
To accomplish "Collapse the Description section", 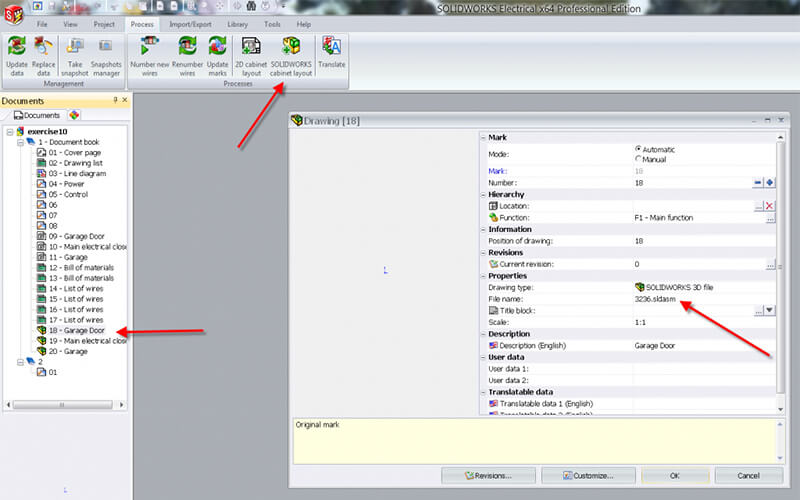I will click(483, 334).
